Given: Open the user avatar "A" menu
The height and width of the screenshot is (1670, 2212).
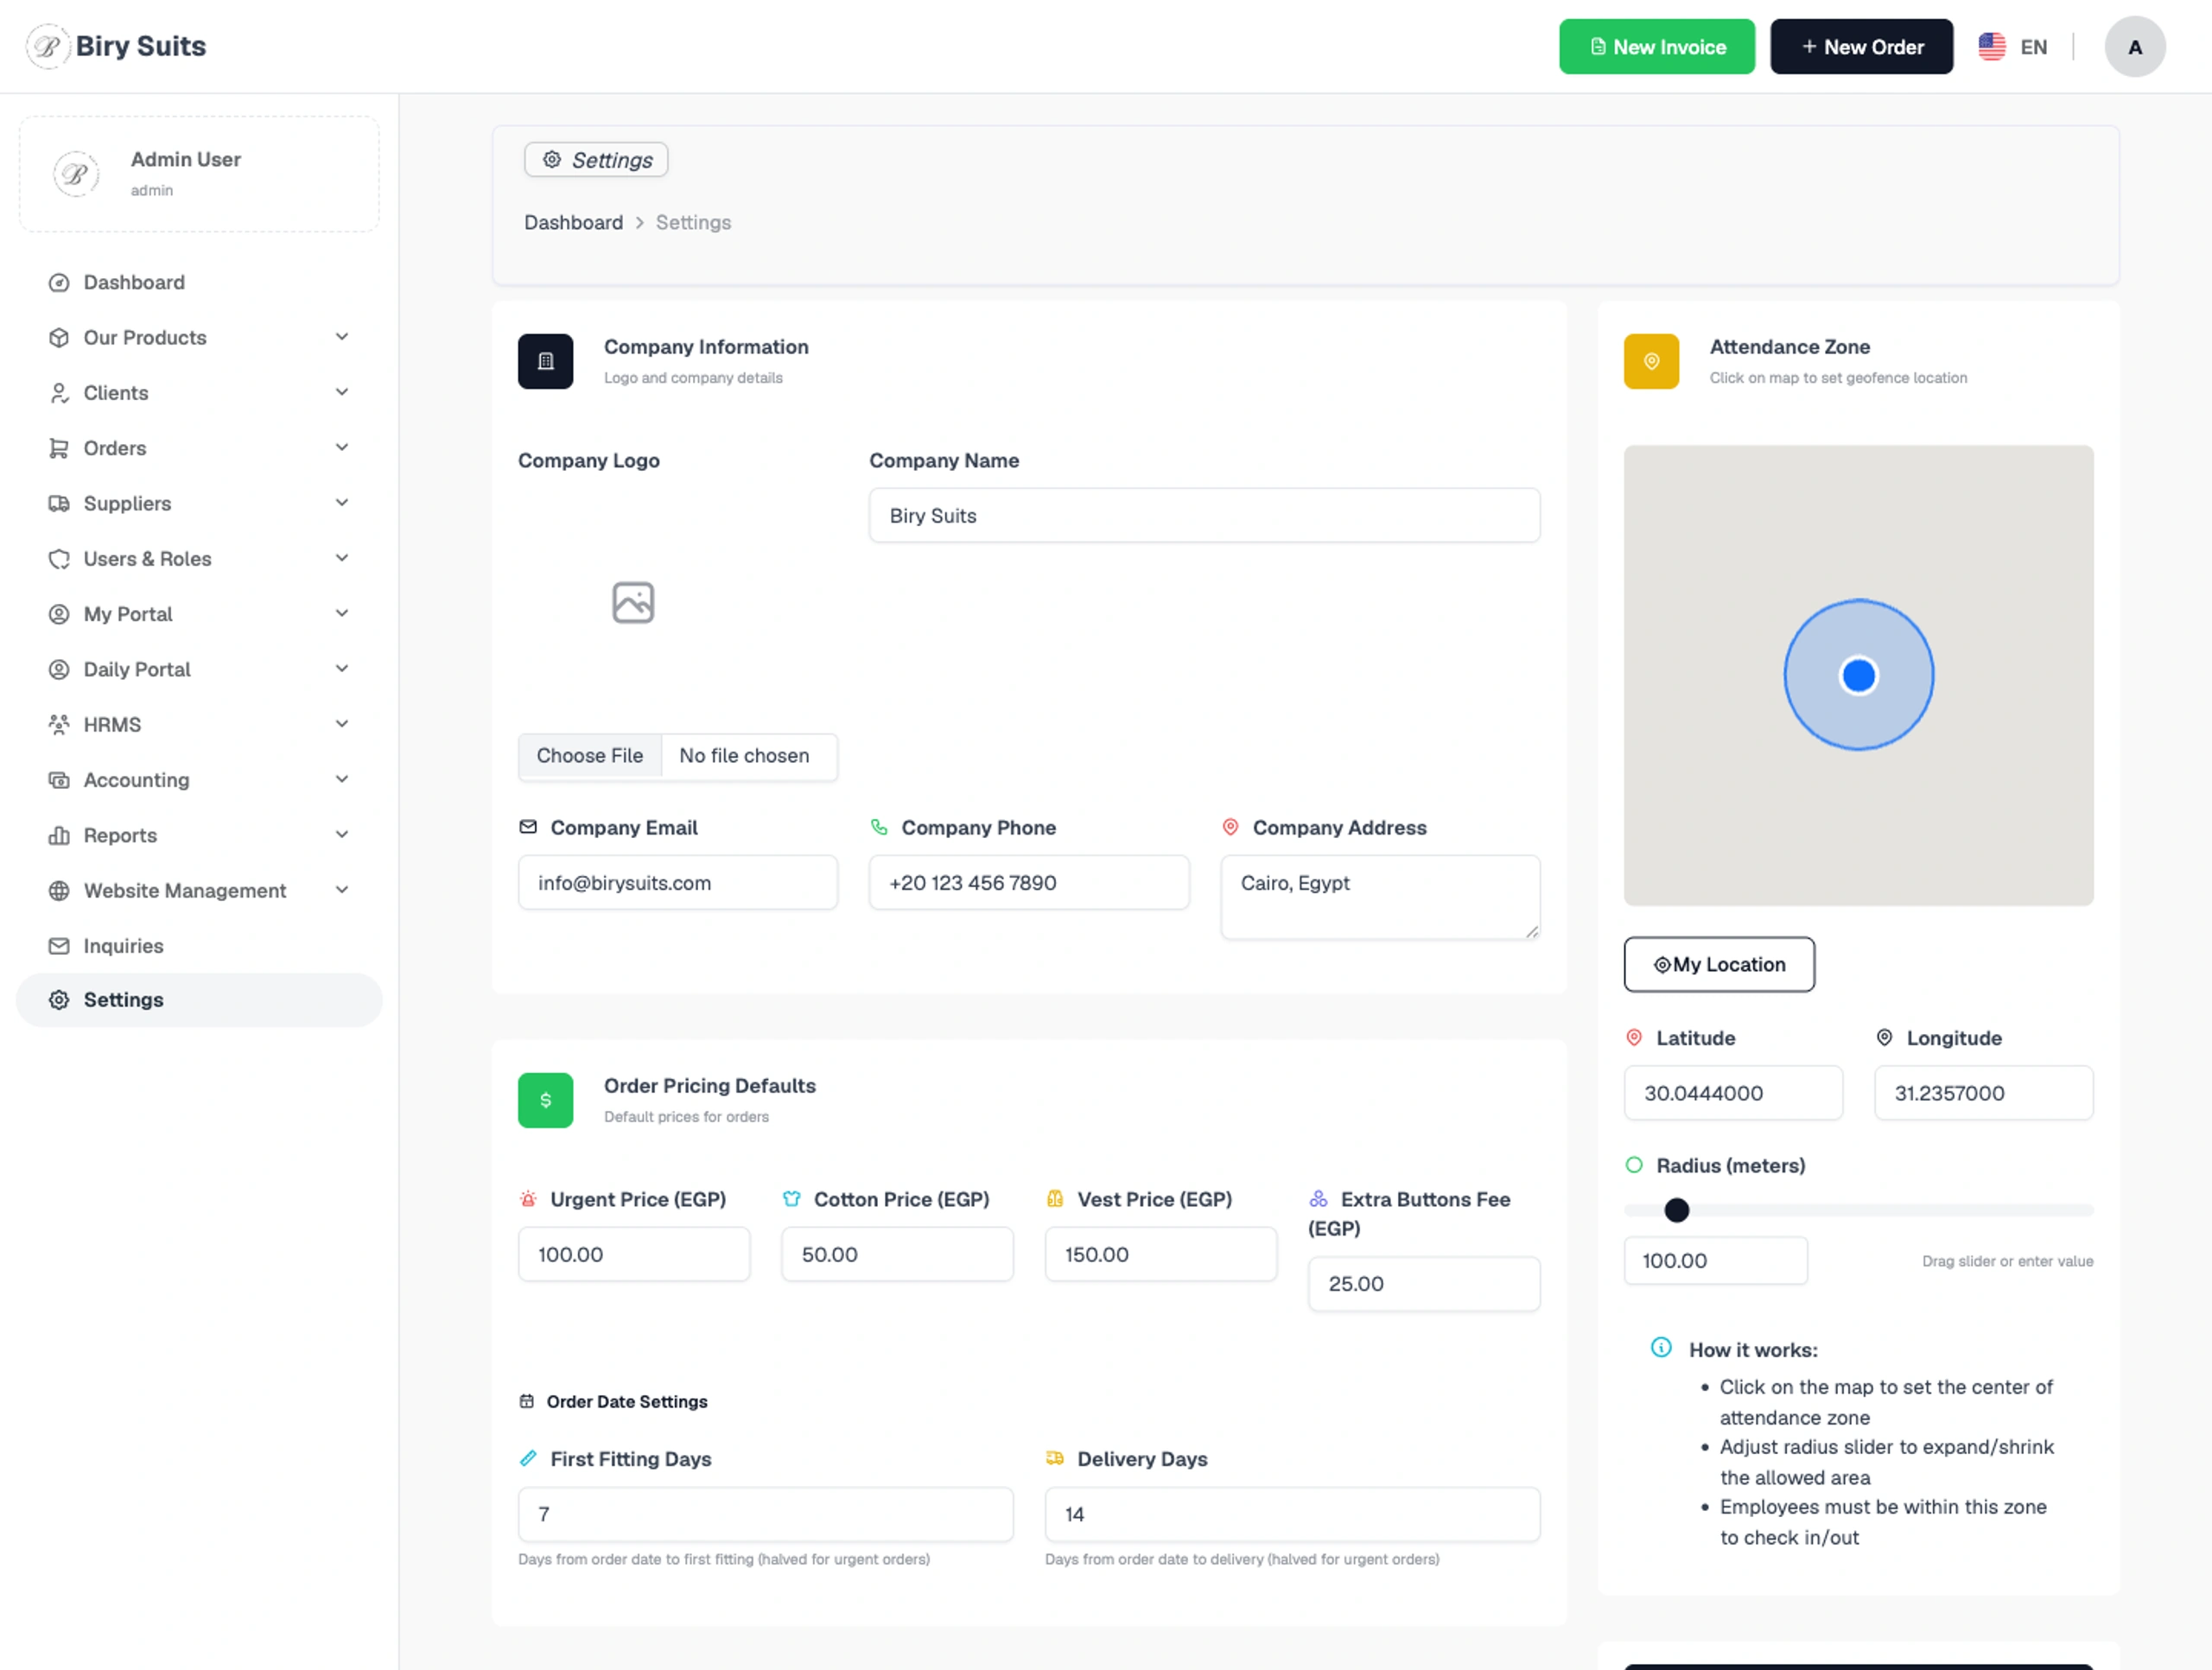Looking at the screenshot, I should click(x=2134, y=47).
